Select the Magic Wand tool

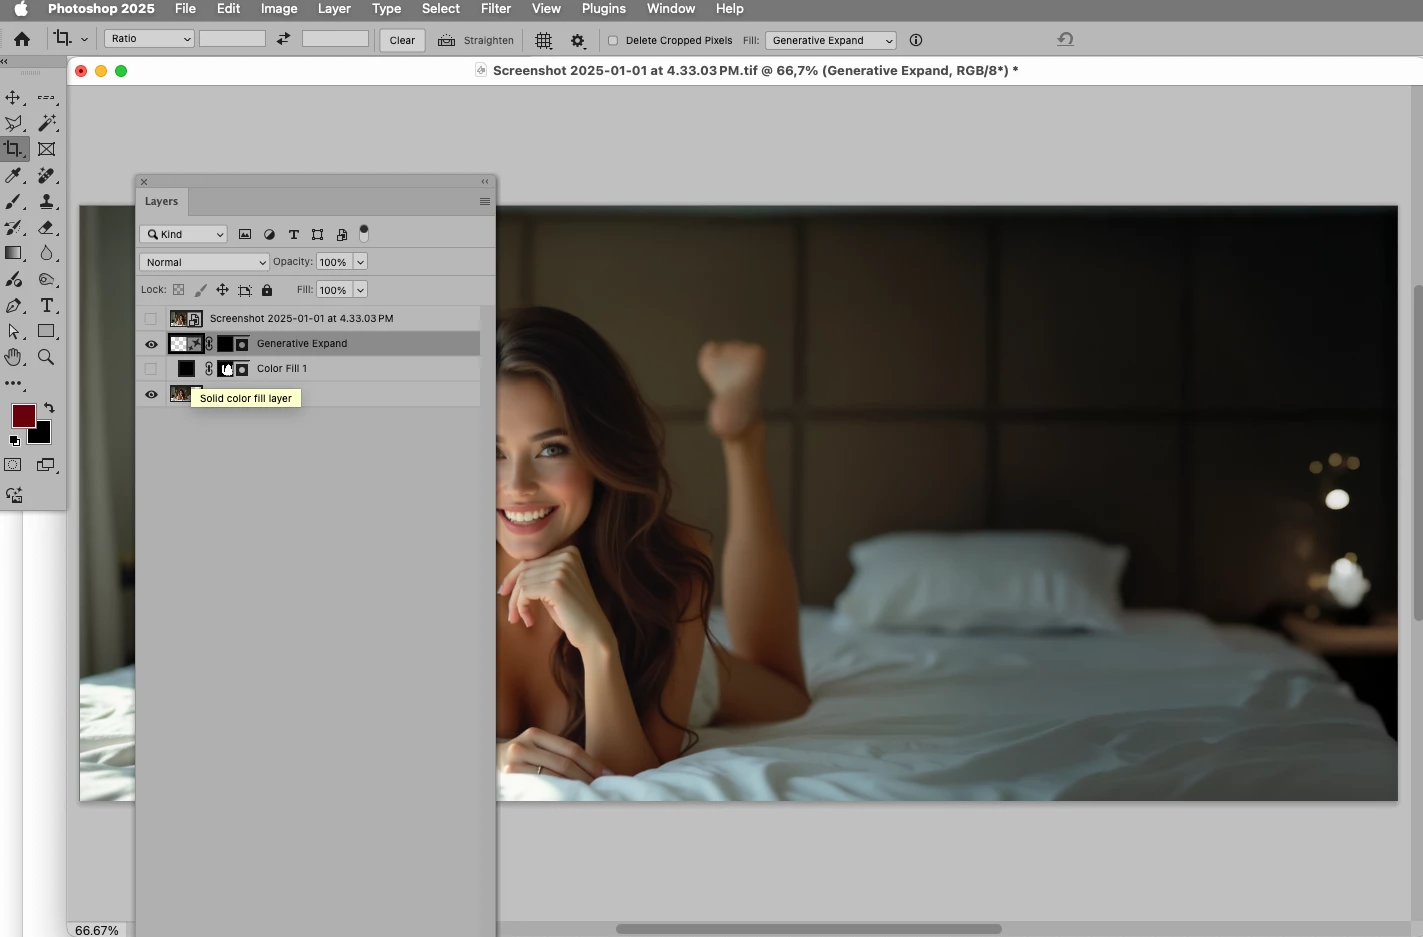tap(47, 123)
